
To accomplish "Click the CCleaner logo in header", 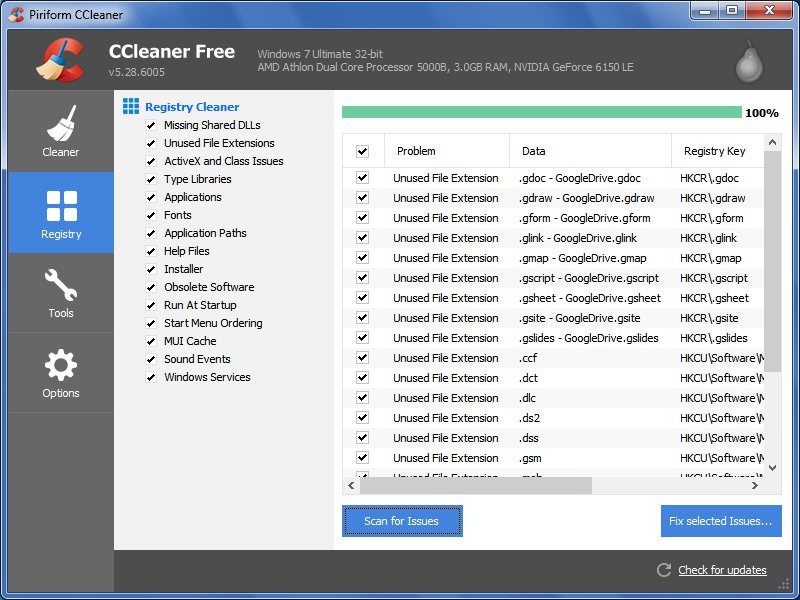I will coord(59,61).
